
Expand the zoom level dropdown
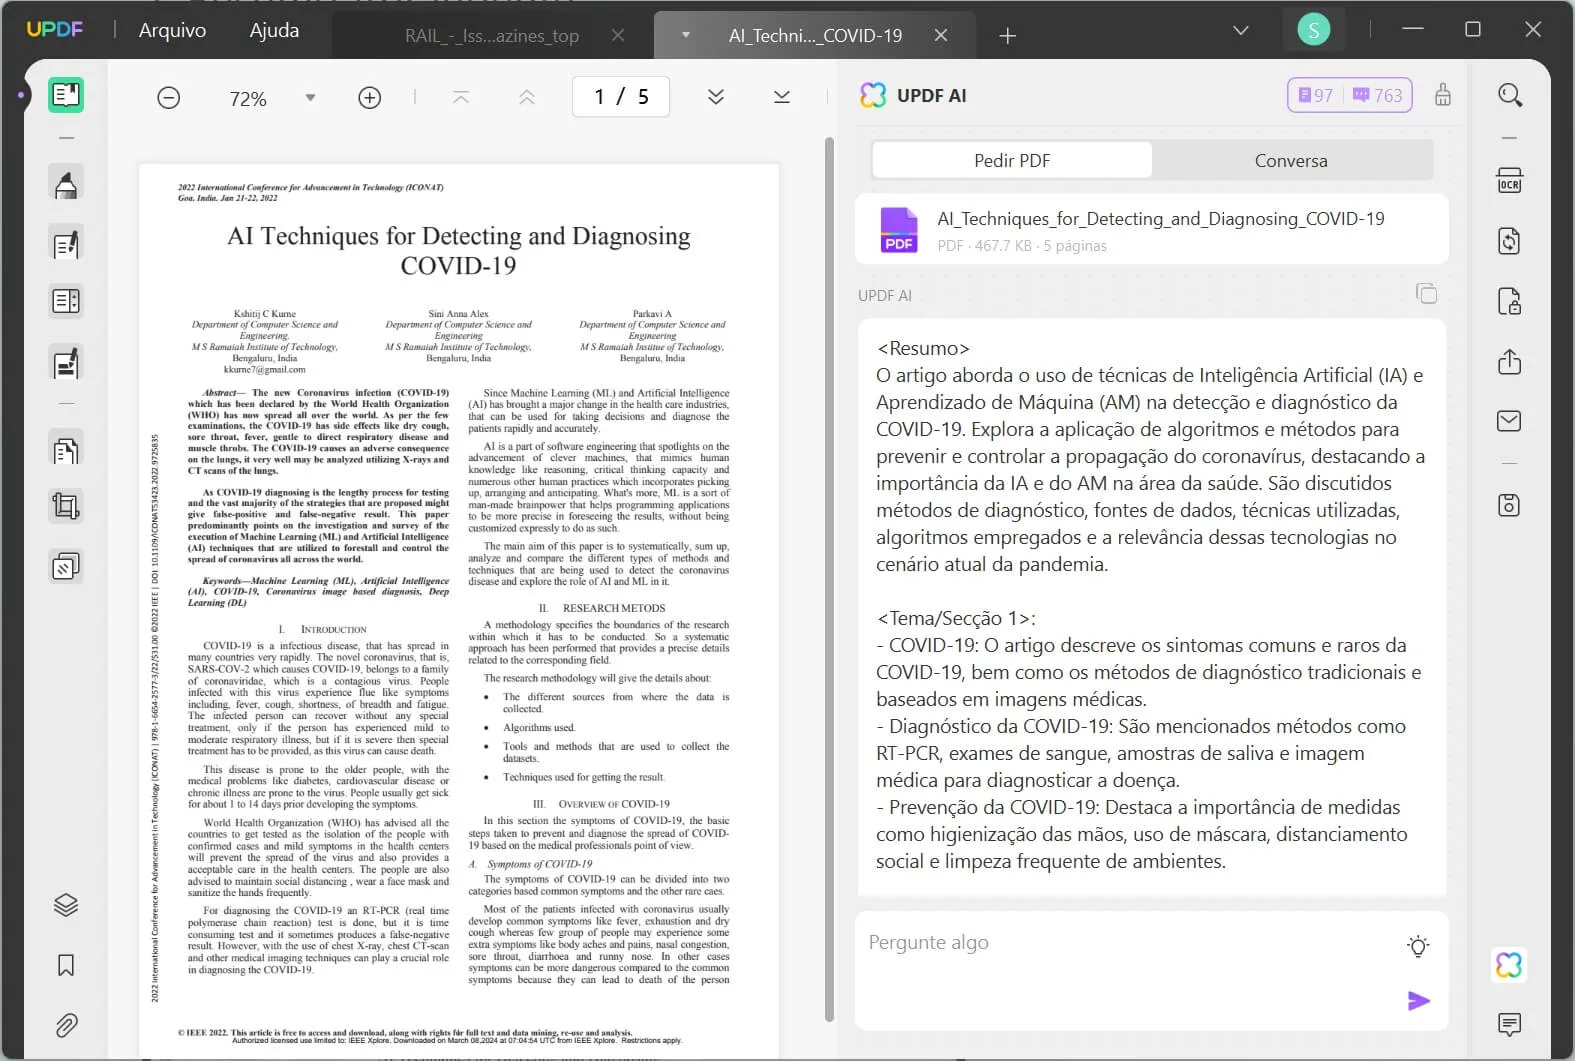point(310,97)
